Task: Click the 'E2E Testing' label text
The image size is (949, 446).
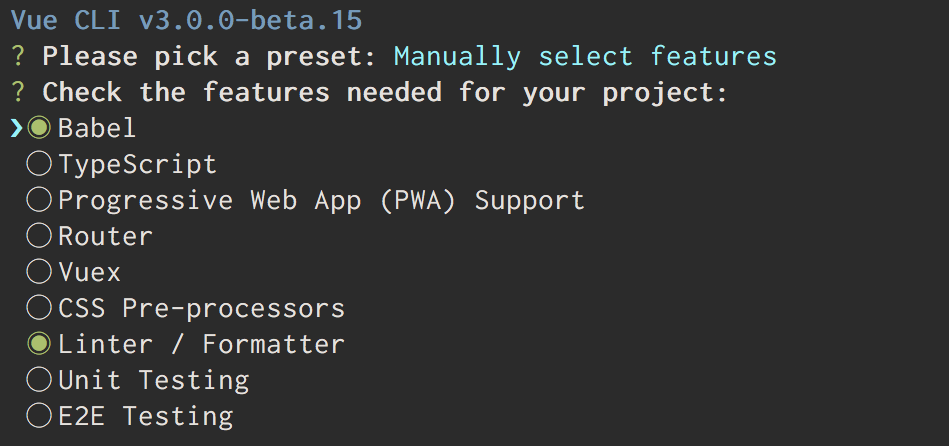Action: click(x=146, y=416)
